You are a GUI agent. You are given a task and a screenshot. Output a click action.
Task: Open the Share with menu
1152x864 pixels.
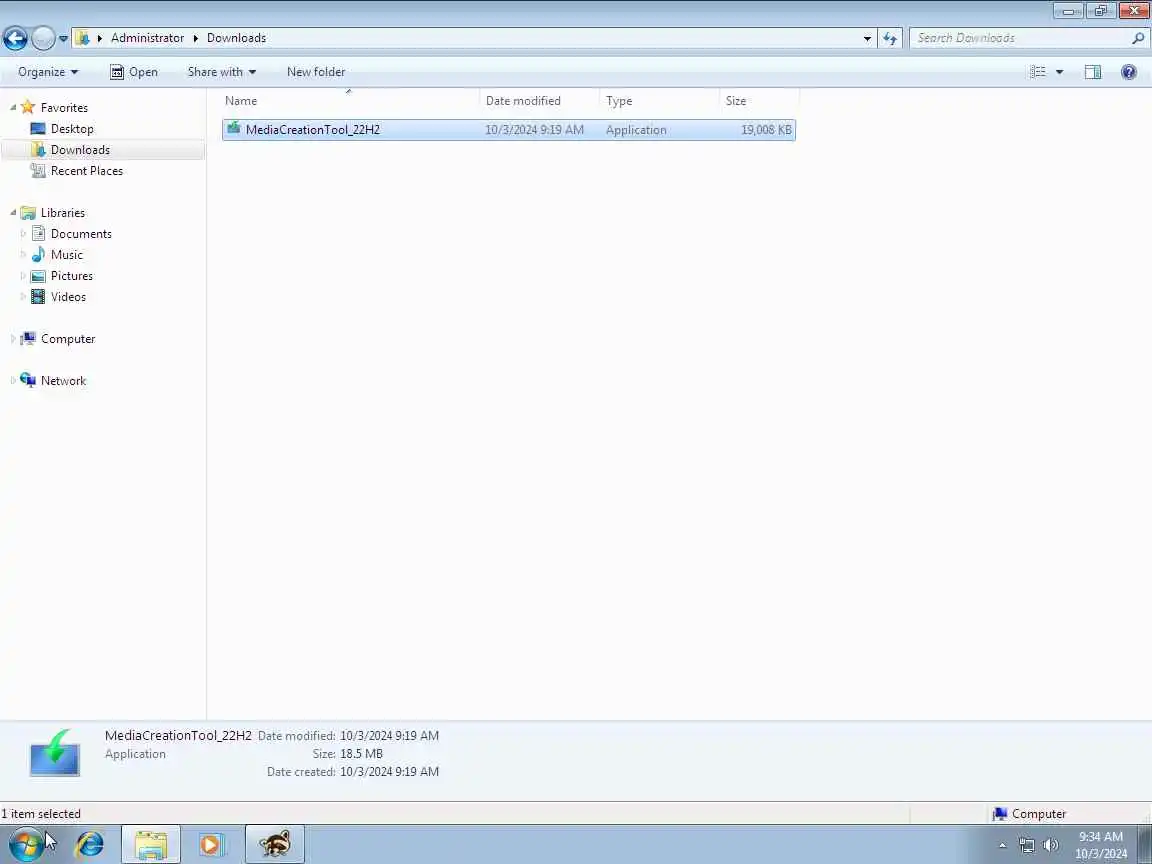[222, 72]
